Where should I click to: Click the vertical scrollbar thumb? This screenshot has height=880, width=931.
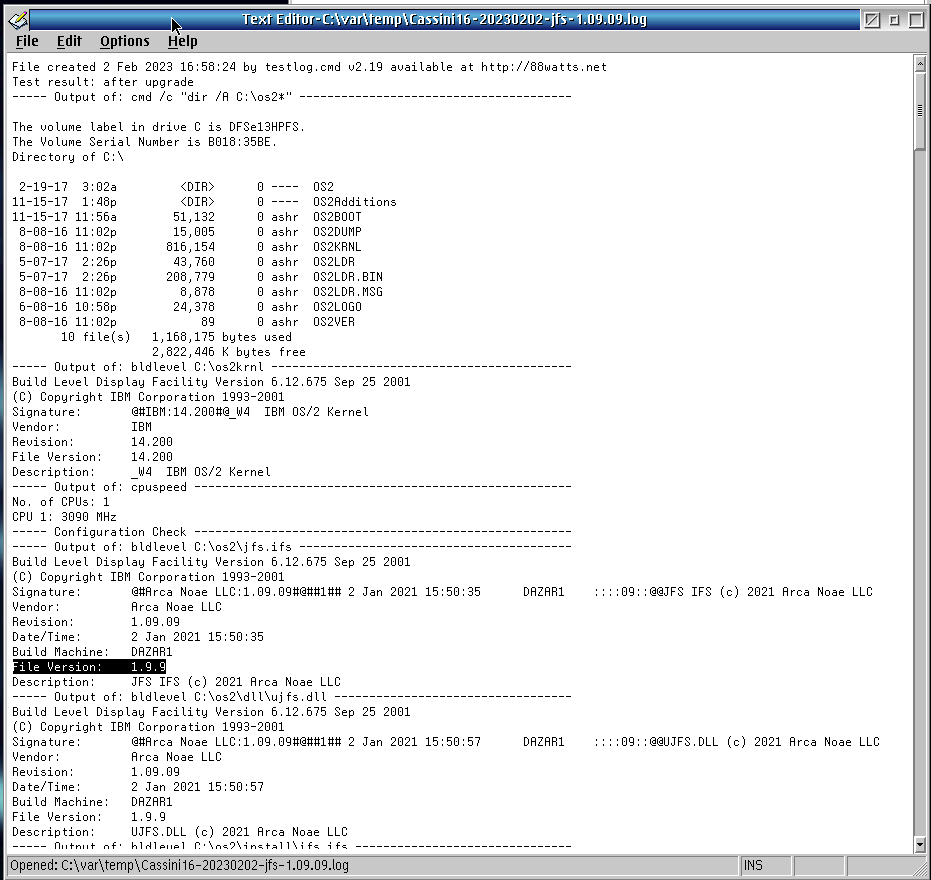[920, 110]
